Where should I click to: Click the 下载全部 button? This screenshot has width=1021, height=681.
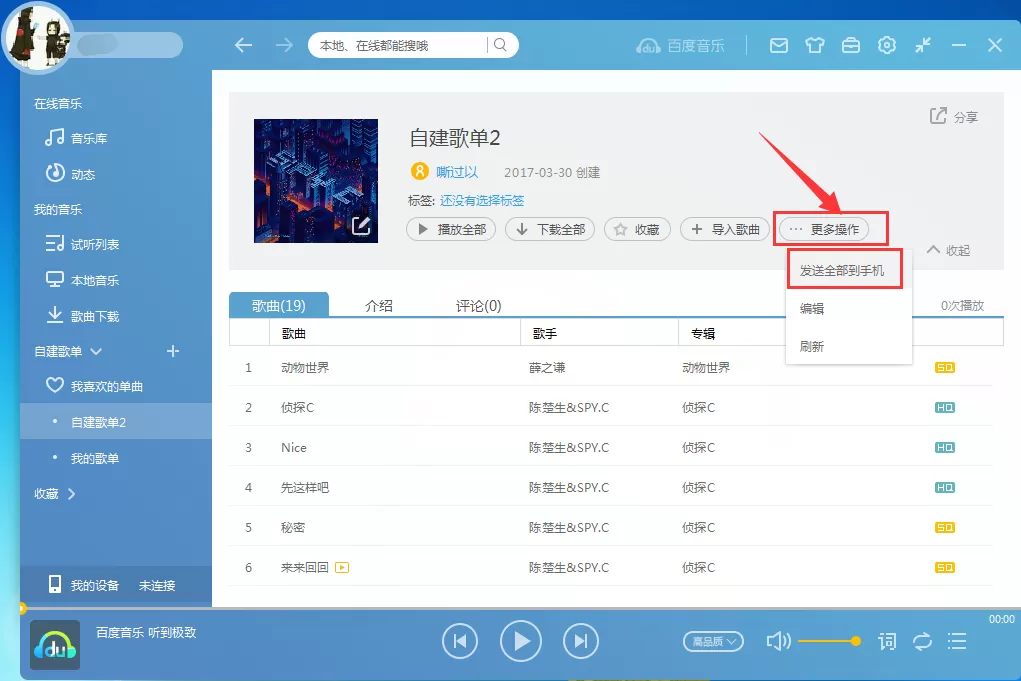pyautogui.click(x=550, y=229)
